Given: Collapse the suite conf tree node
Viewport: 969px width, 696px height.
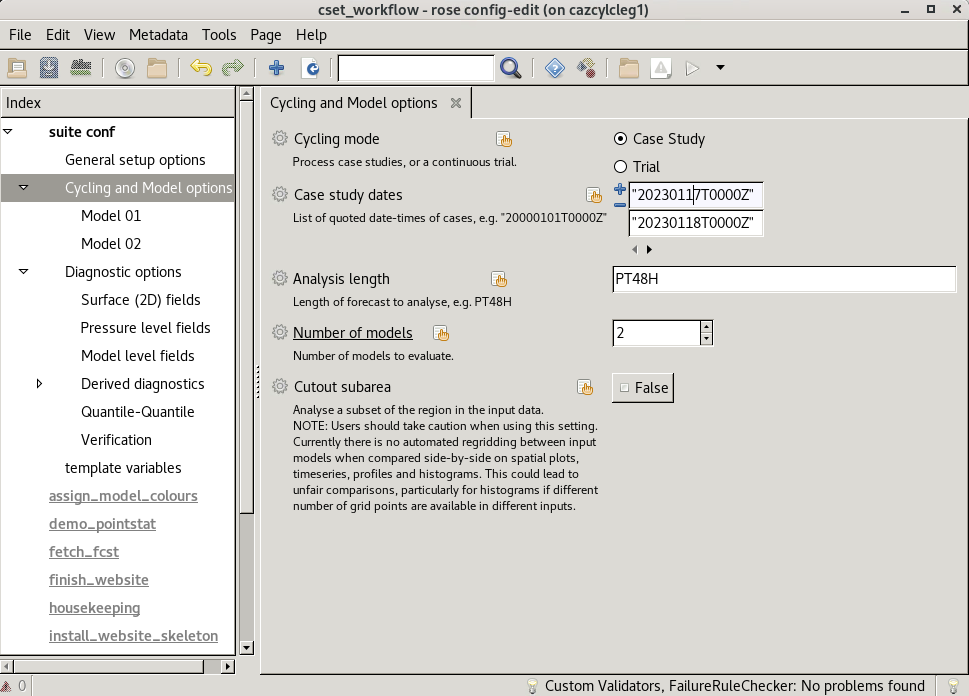Looking at the screenshot, I should [x=8, y=132].
